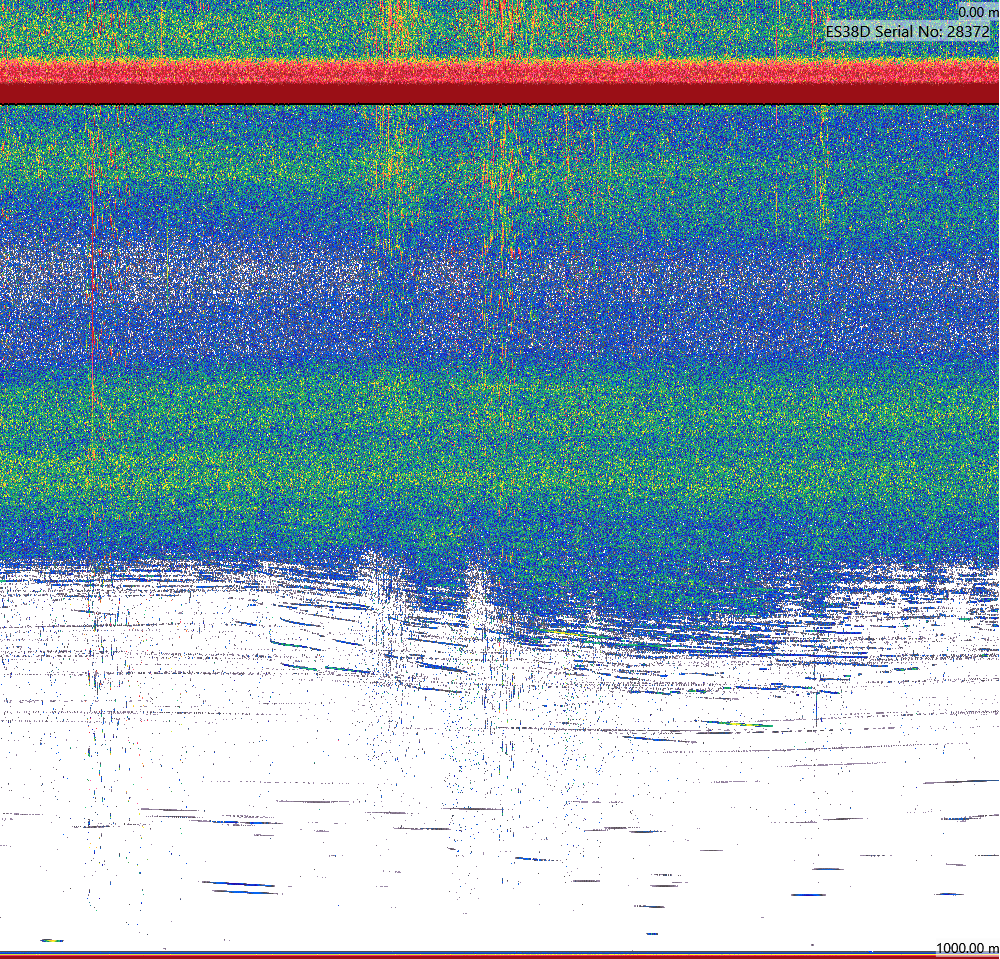Select the dark red transmit pulse band

(x=499, y=93)
